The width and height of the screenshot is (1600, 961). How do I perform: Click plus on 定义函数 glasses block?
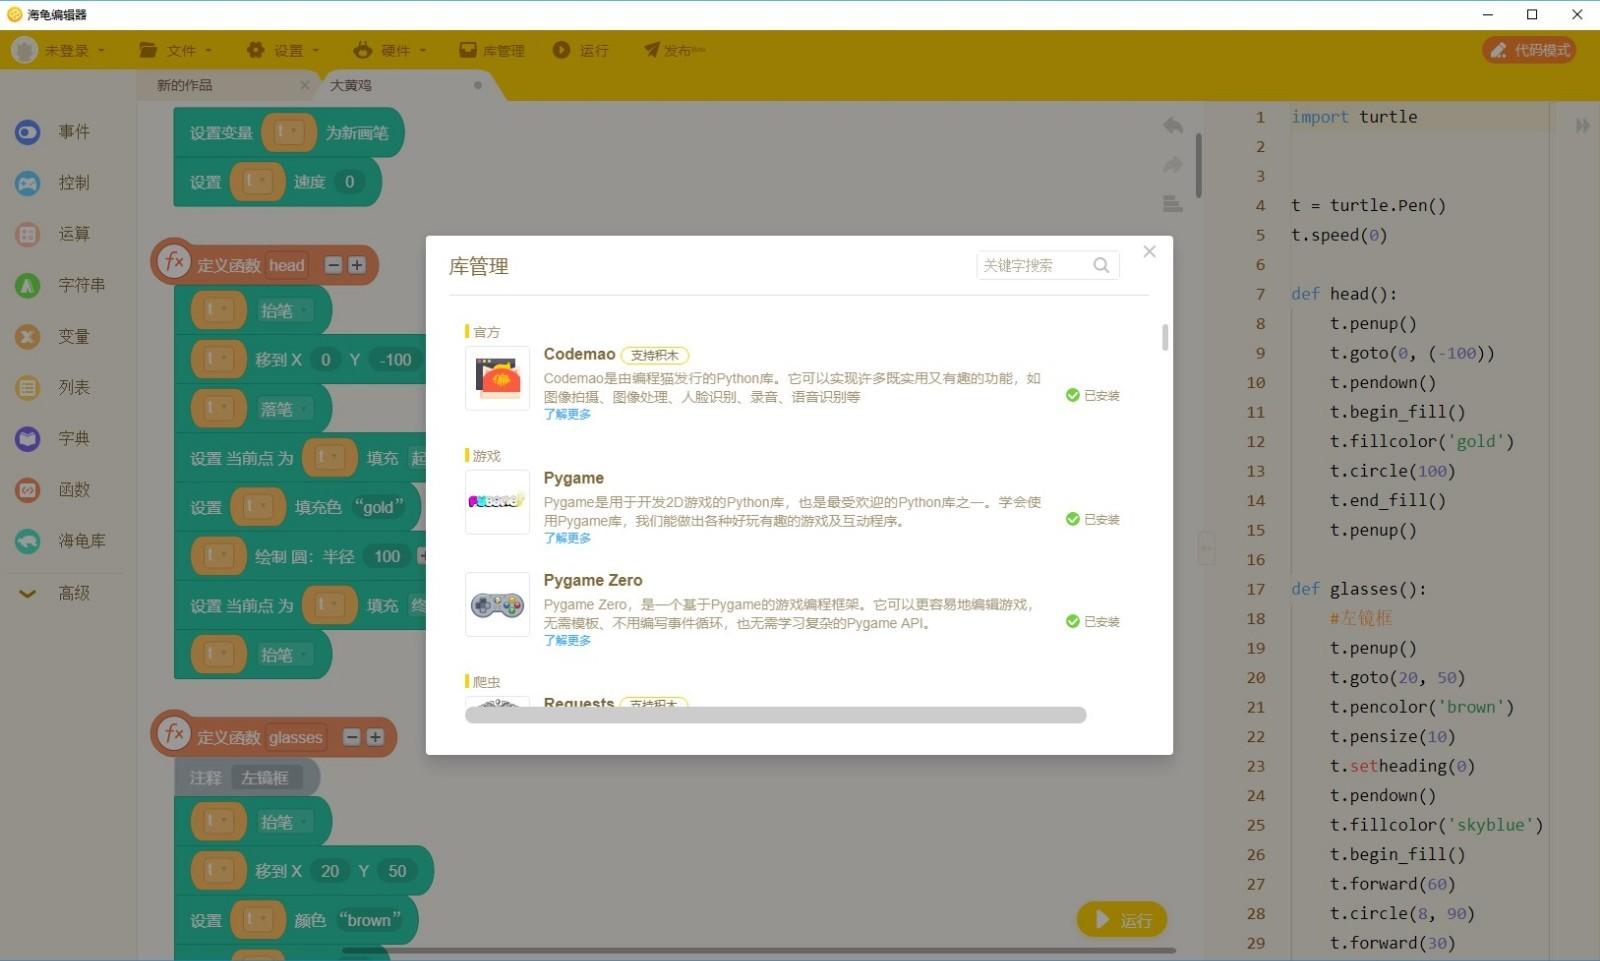pos(375,737)
